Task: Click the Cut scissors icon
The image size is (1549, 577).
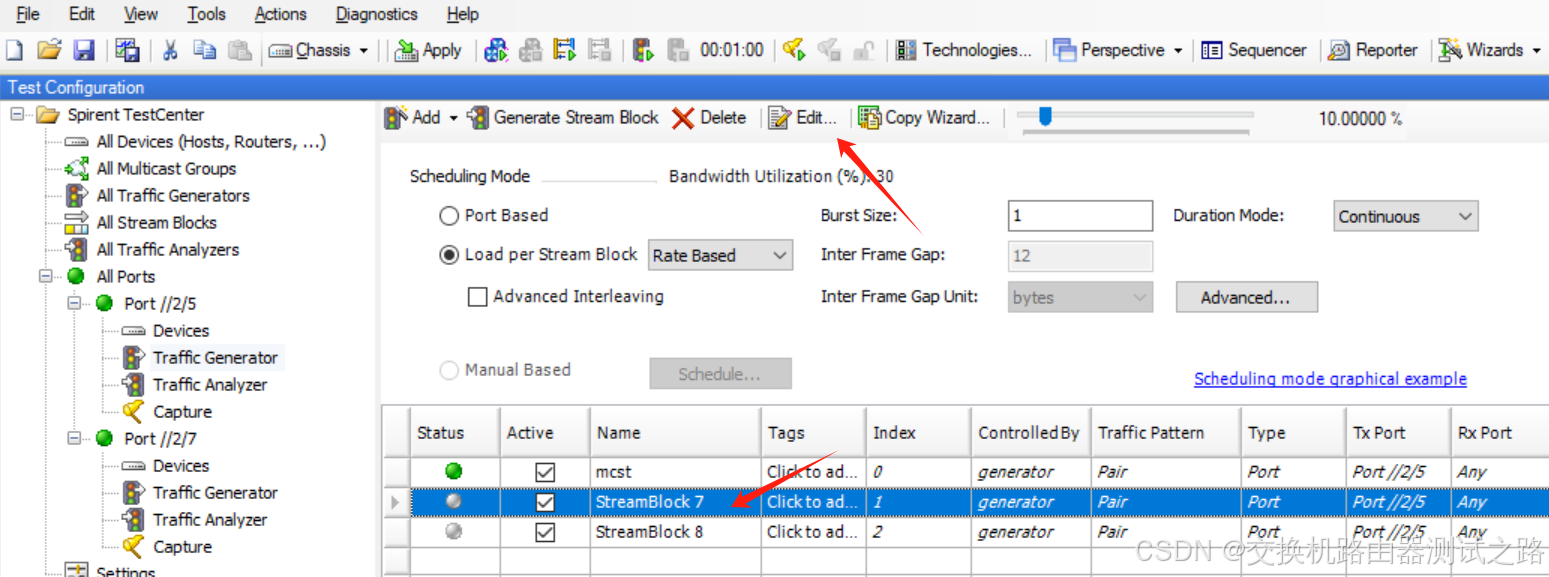Action: (x=170, y=50)
